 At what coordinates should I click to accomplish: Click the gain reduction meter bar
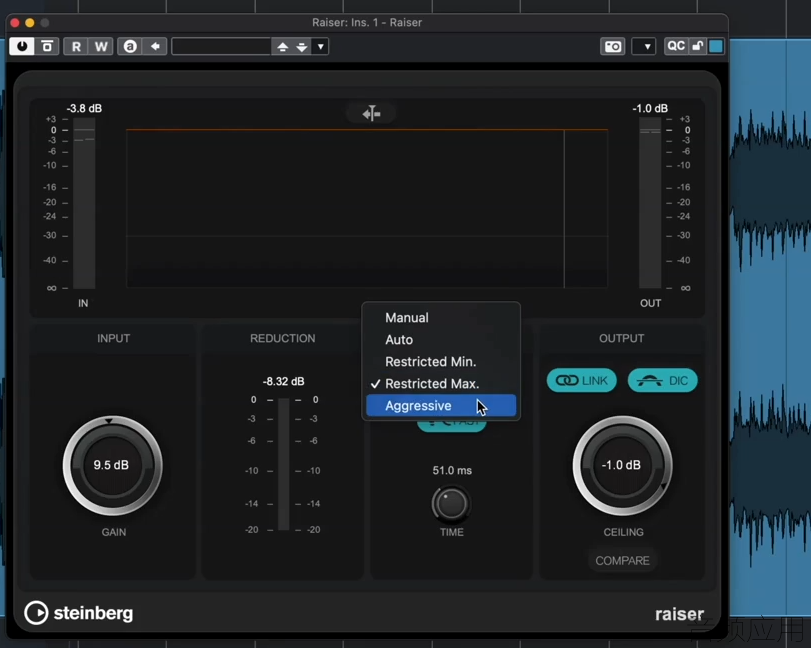(283, 464)
